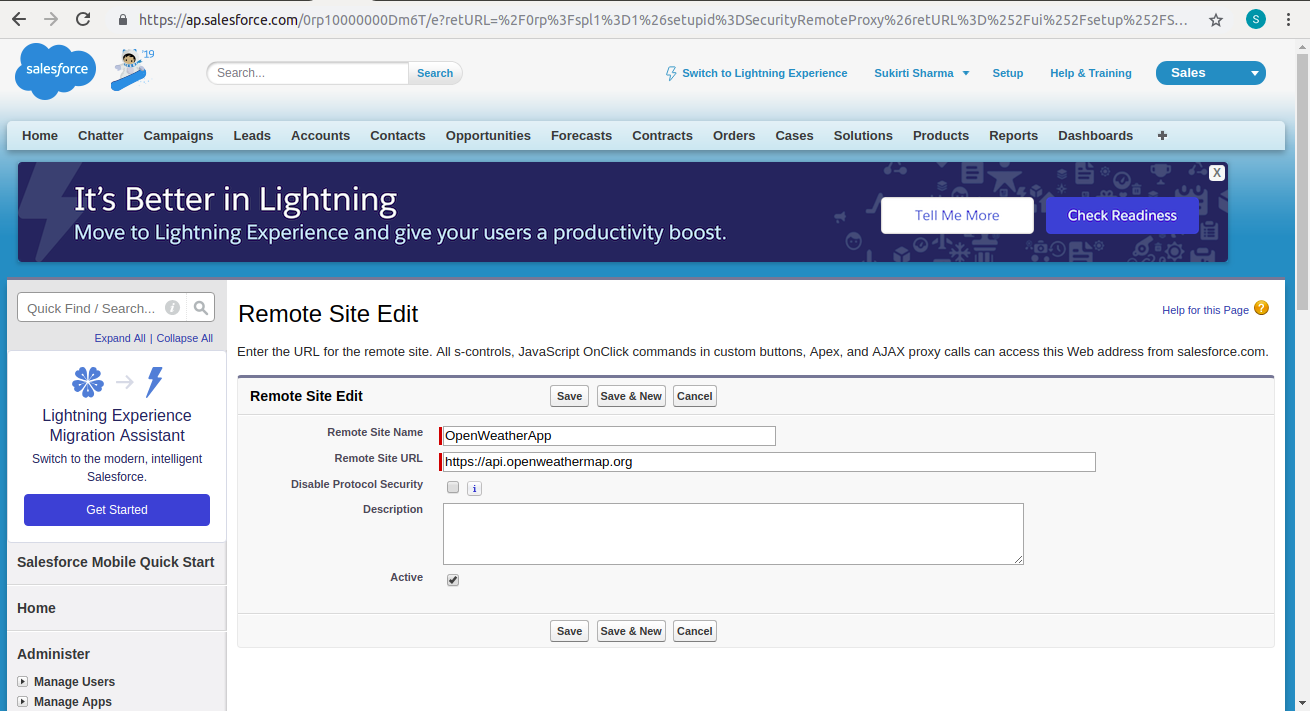The height and width of the screenshot is (711, 1310).
Task: Uncheck the Active checkbox
Action: [x=453, y=579]
